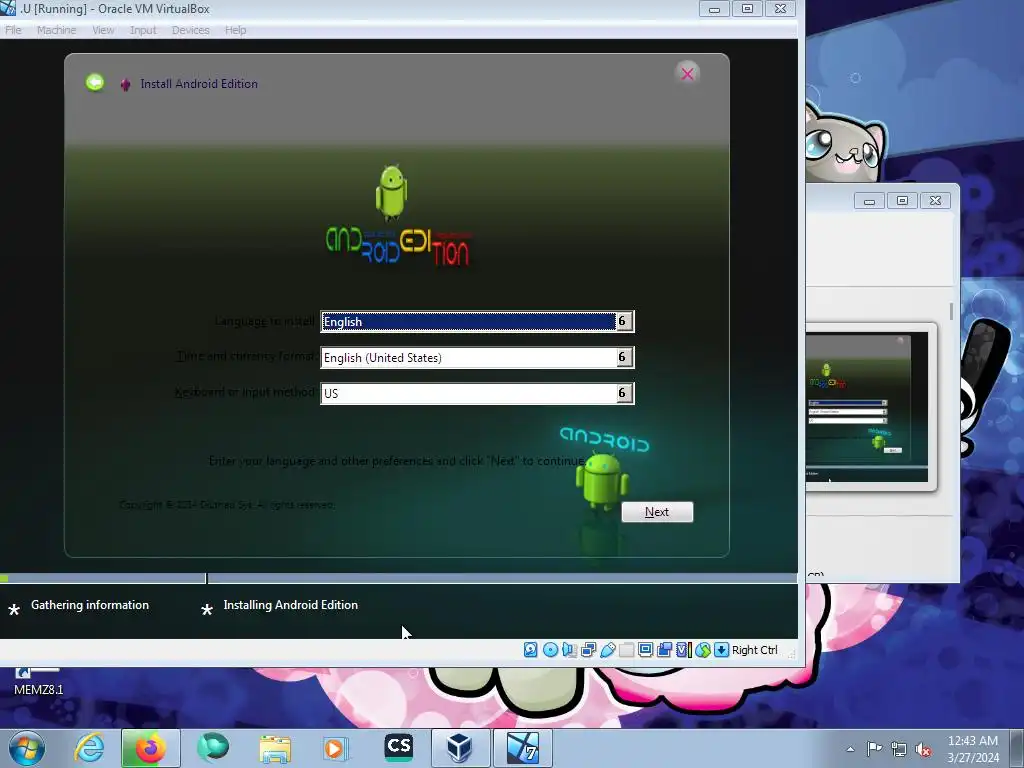
Task: Click the scrollbar in background VirtualBox window
Action: (x=951, y=312)
